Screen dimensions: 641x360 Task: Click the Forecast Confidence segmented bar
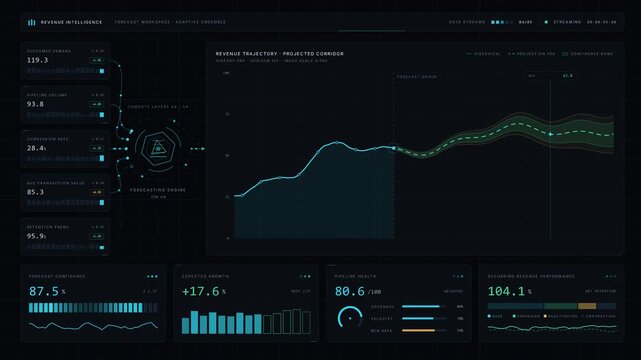coord(93,308)
